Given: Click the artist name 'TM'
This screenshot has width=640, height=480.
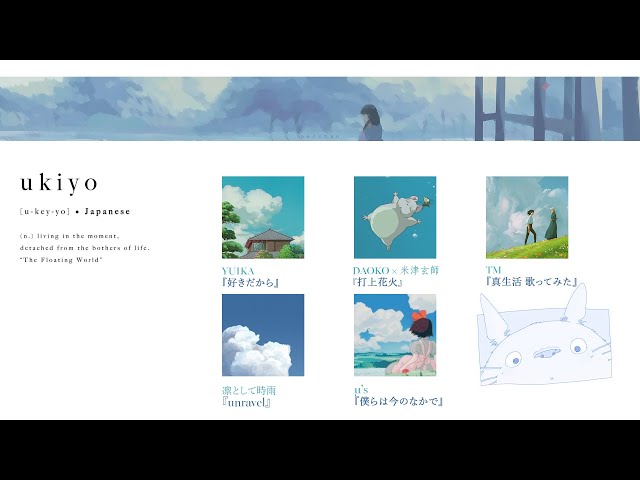Looking at the screenshot, I should click(493, 270).
